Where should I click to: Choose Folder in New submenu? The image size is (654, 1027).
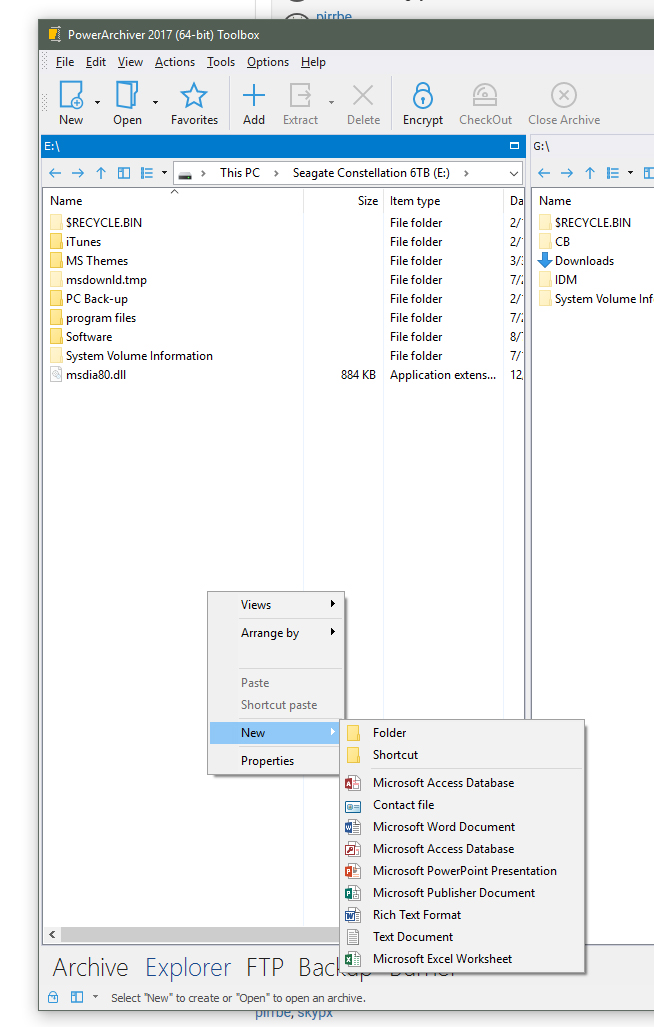tap(463, 732)
